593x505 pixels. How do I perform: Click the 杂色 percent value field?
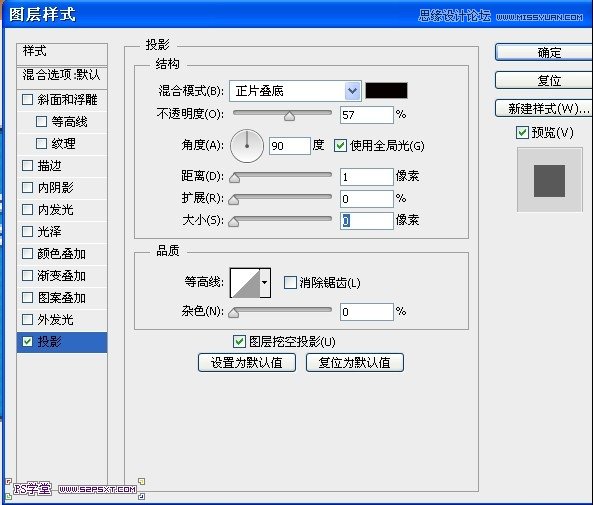366,312
